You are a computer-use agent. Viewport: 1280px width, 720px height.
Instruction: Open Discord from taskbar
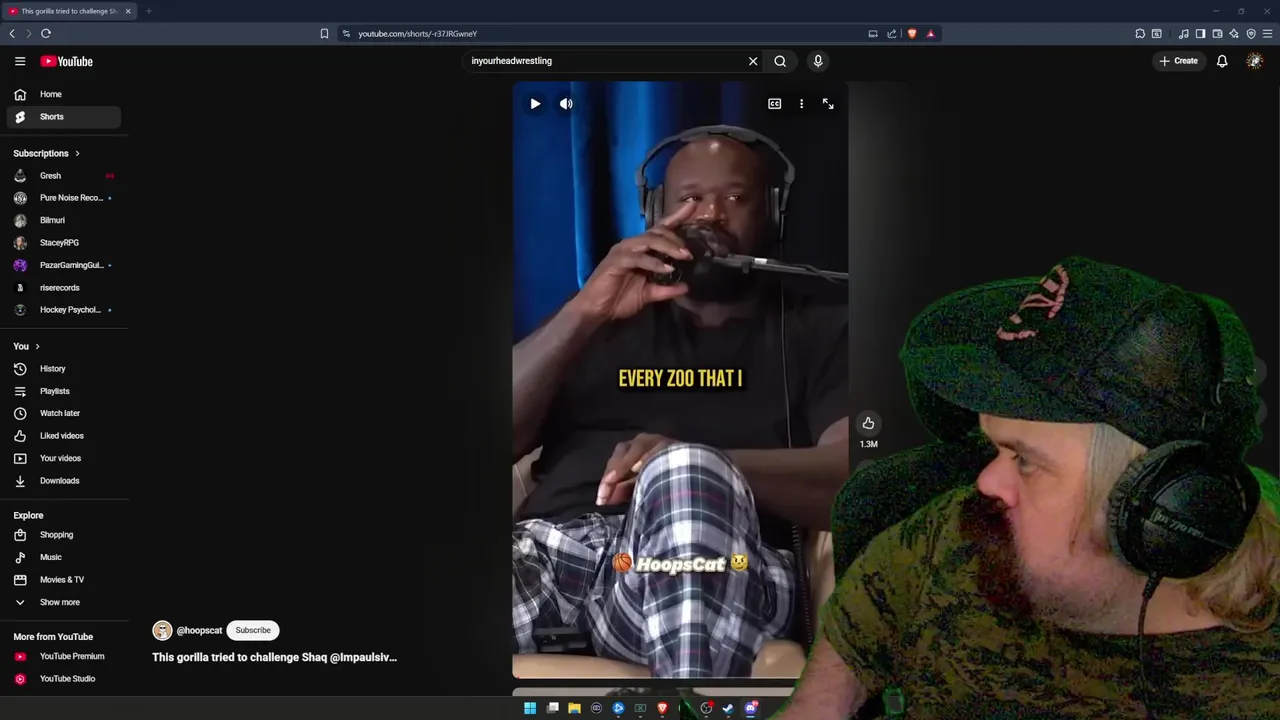point(750,708)
